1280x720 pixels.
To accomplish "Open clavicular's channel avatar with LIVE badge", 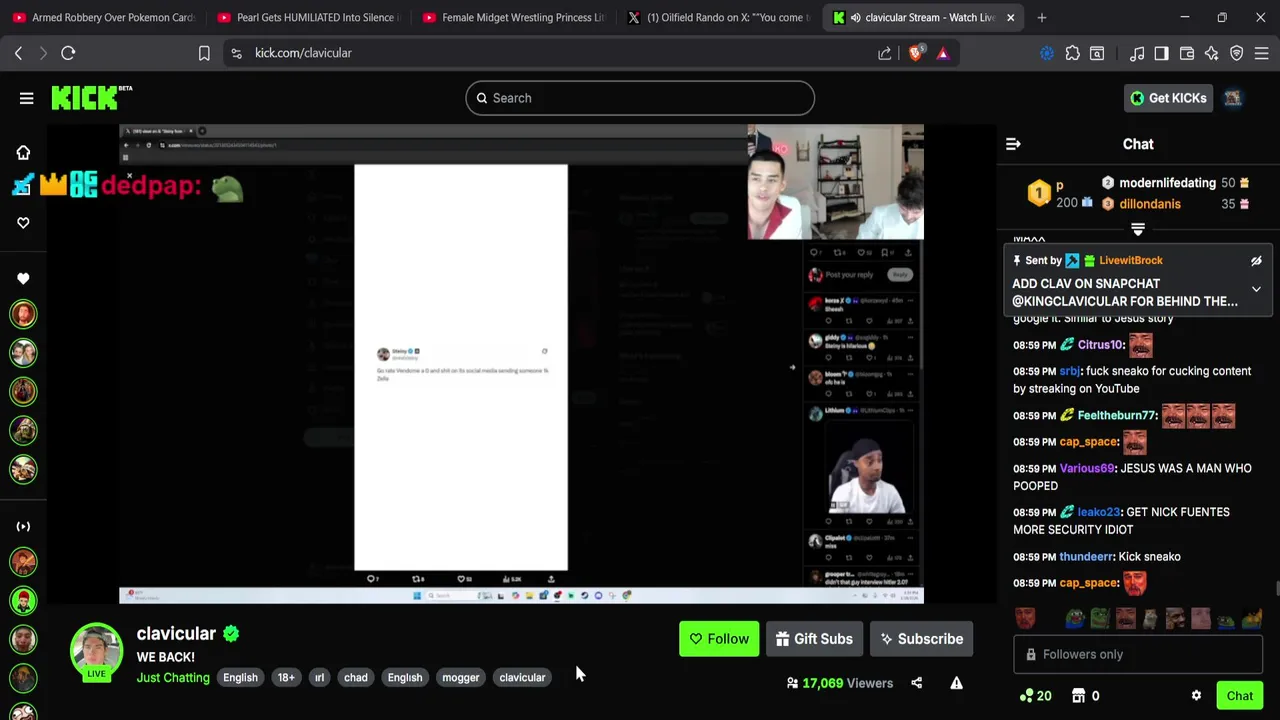I will click(96, 651).
